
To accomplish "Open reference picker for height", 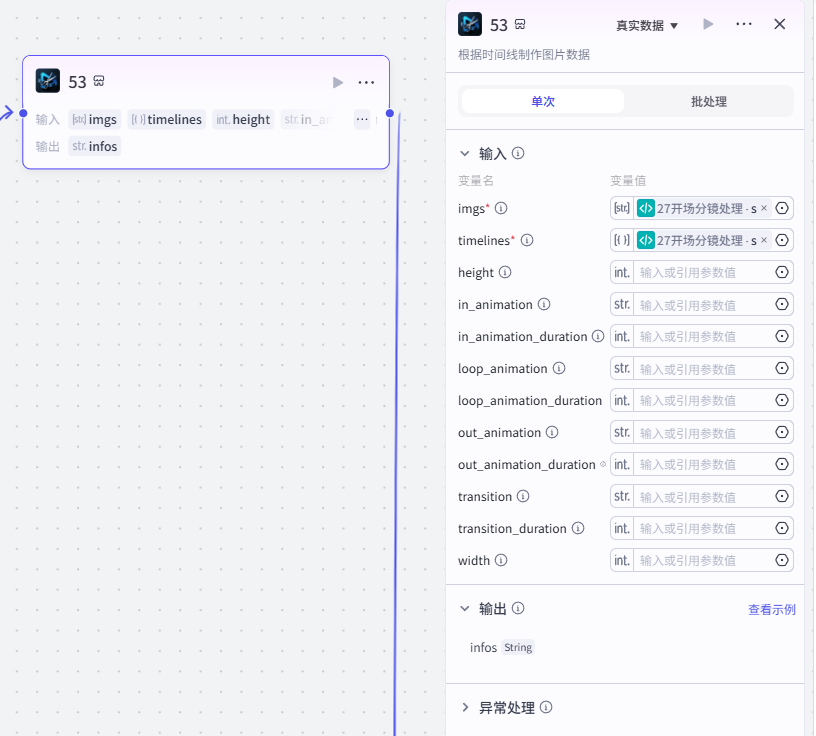I will 782,272.
